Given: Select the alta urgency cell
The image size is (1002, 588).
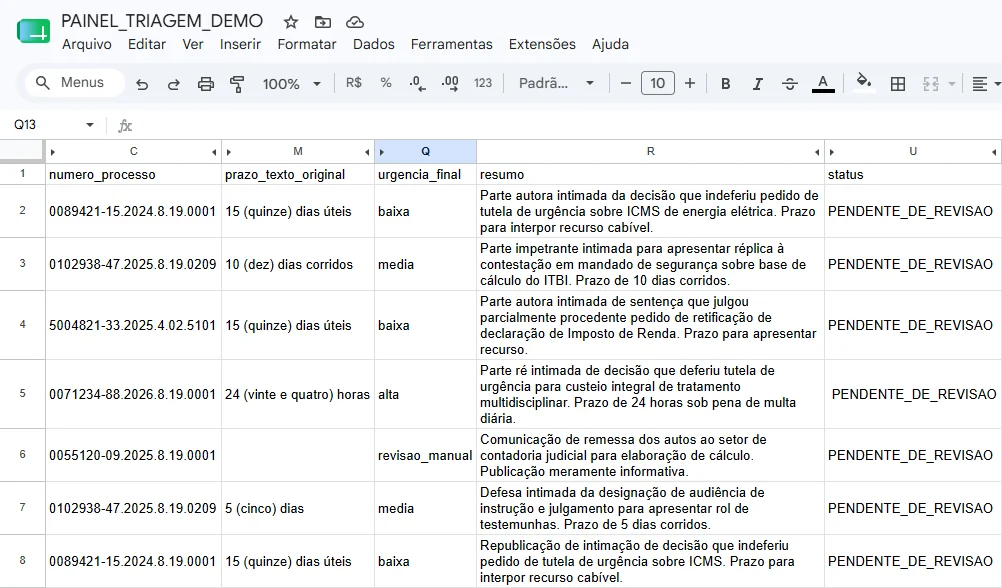Looking at the screenshot, I should tap(426, 394).
